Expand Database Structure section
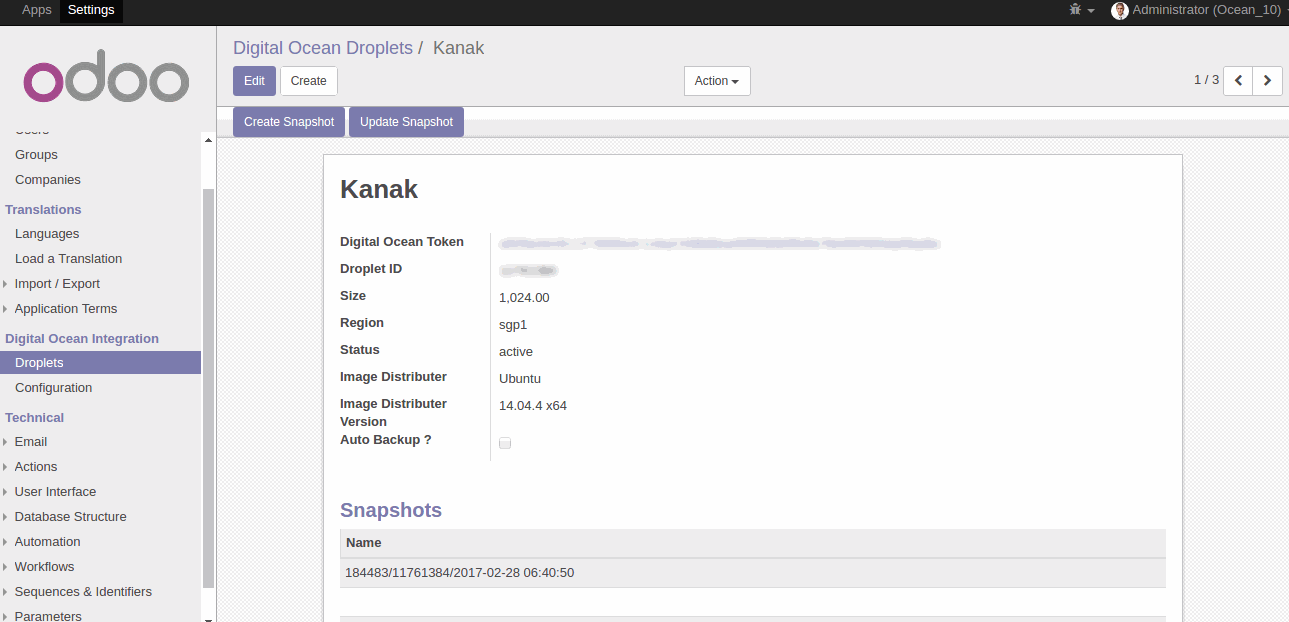 pyautogui.click(x=71, y=517)
